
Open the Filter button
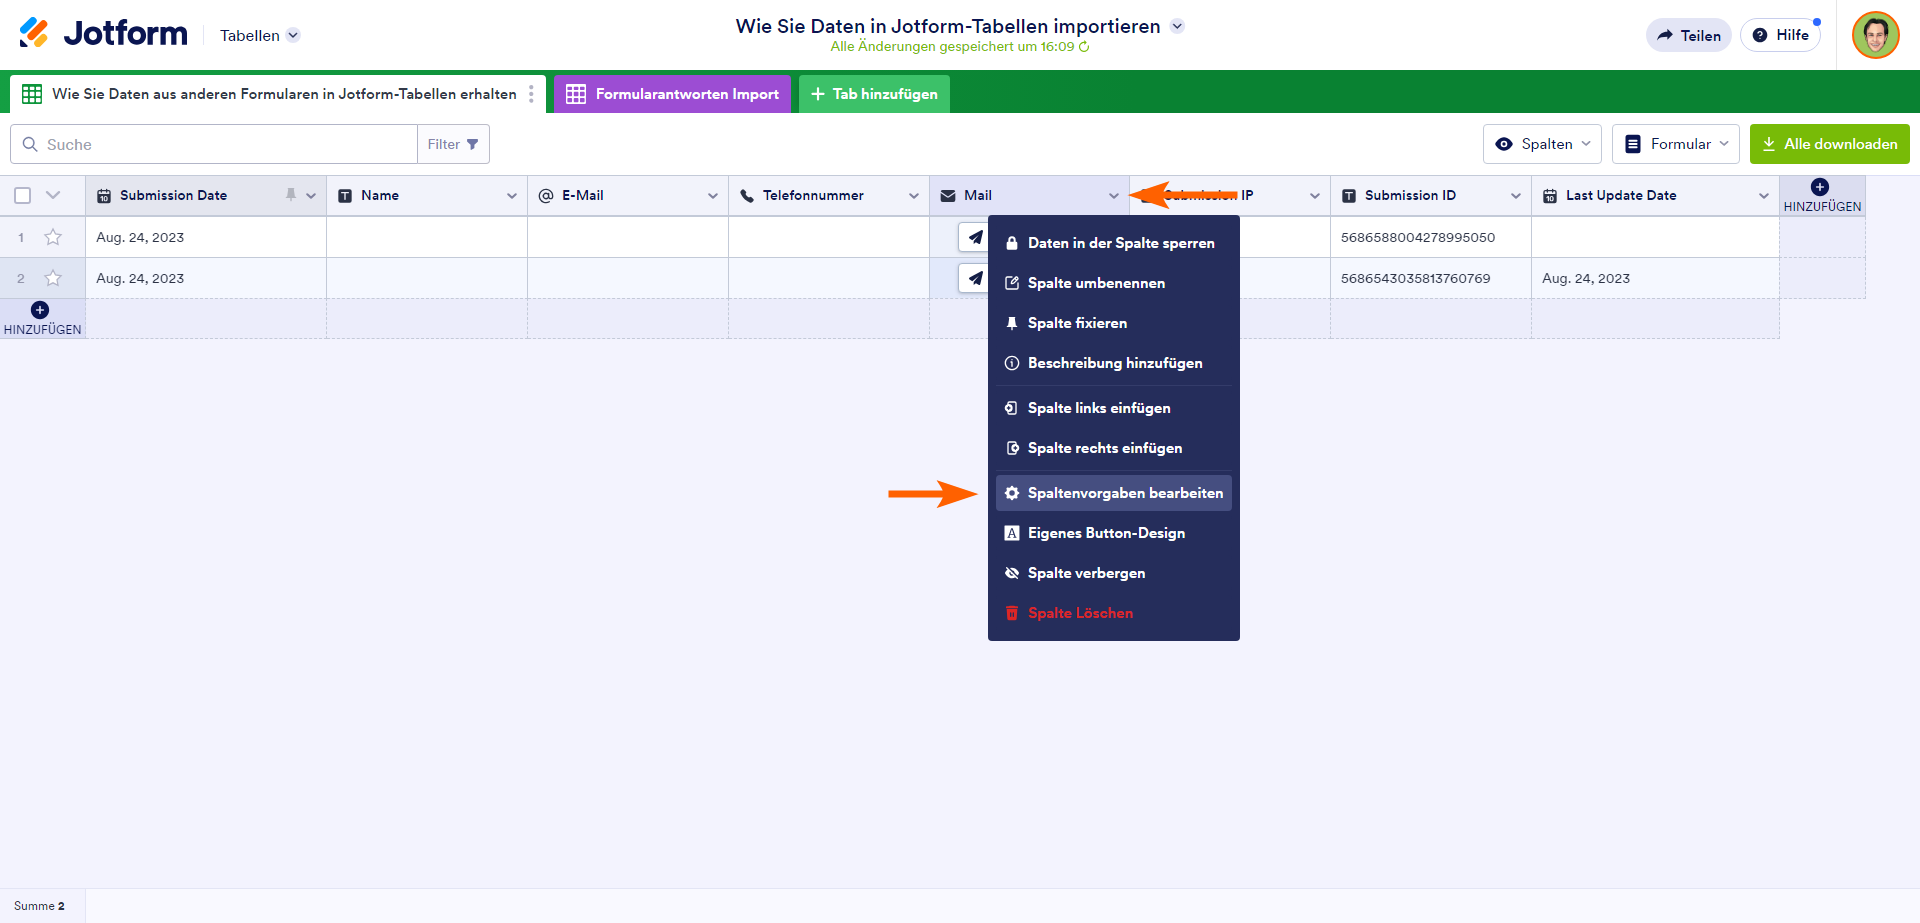(453, 144)
